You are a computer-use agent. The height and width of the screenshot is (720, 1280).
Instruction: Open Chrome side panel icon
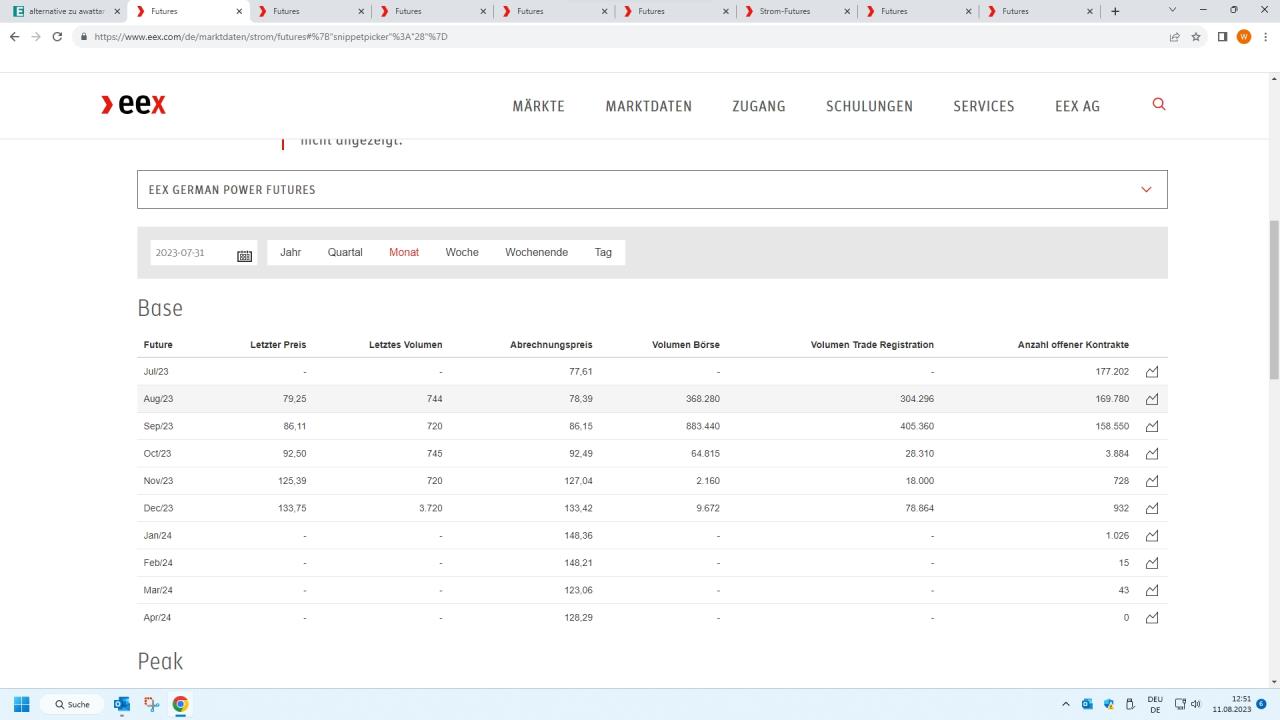[1222, 36]
